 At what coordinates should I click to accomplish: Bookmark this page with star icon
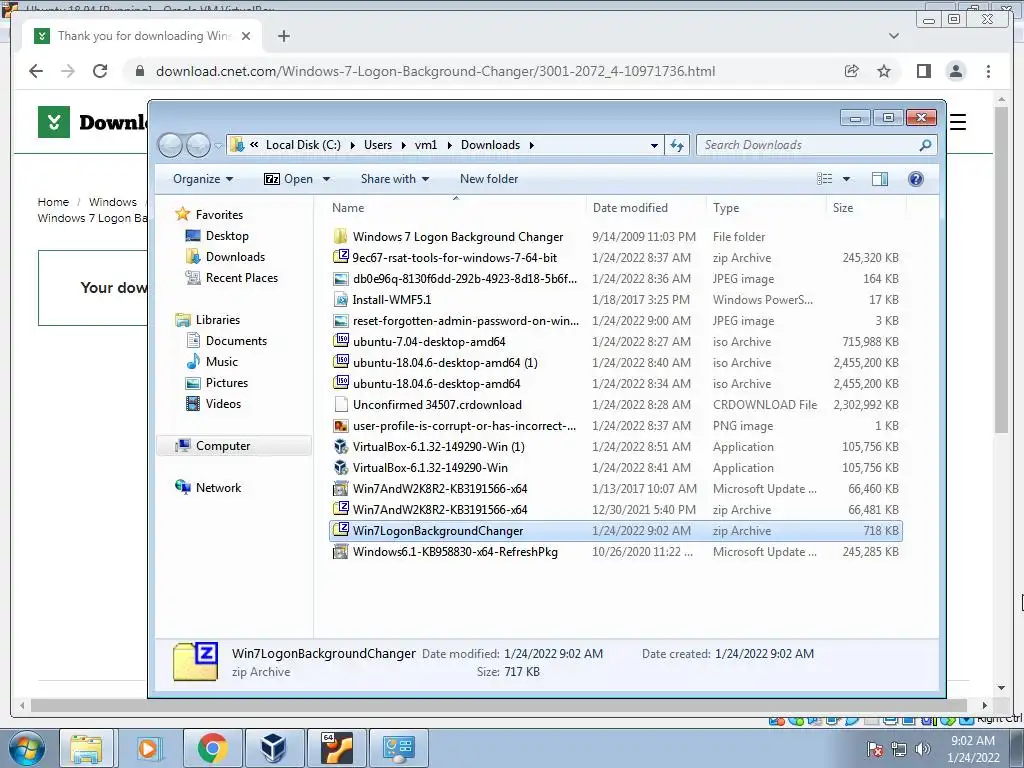click(884, 71)
